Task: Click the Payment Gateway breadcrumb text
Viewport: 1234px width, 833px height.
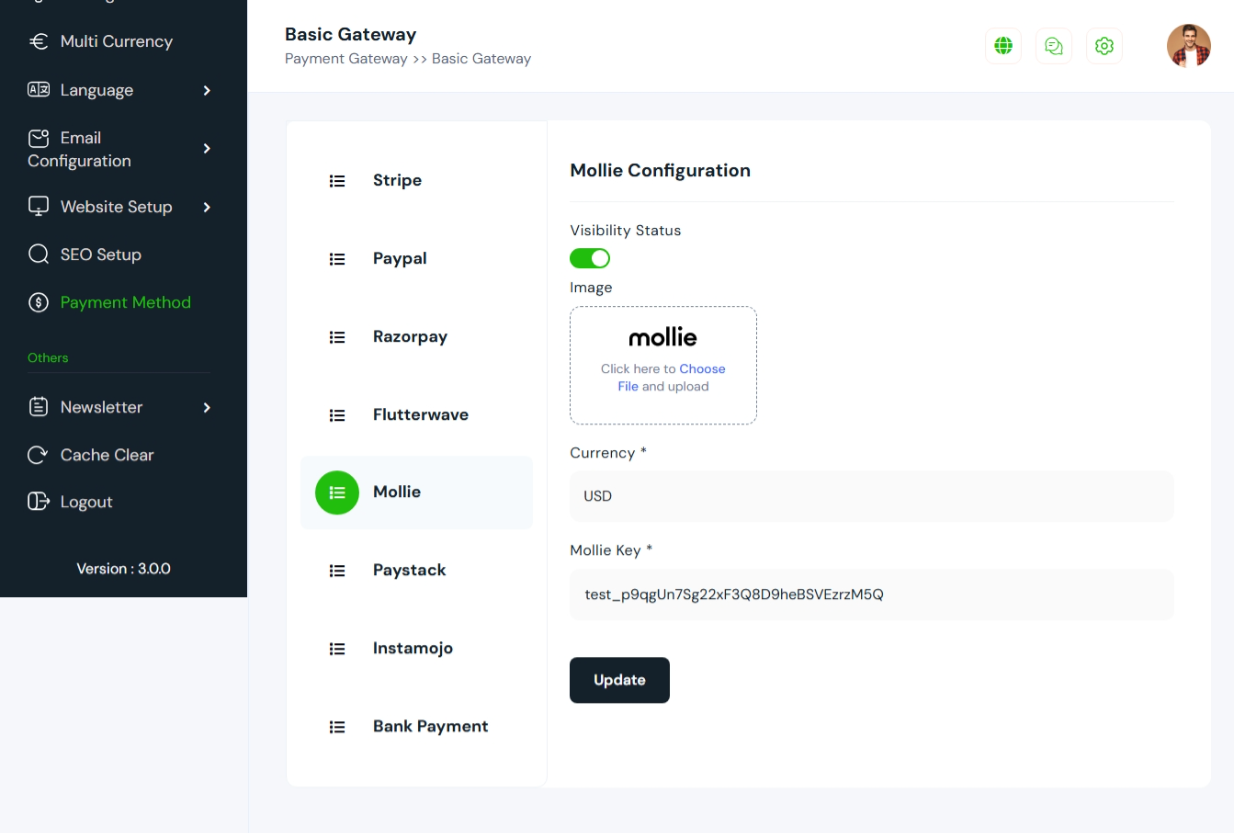Action: tap(346, 59)
